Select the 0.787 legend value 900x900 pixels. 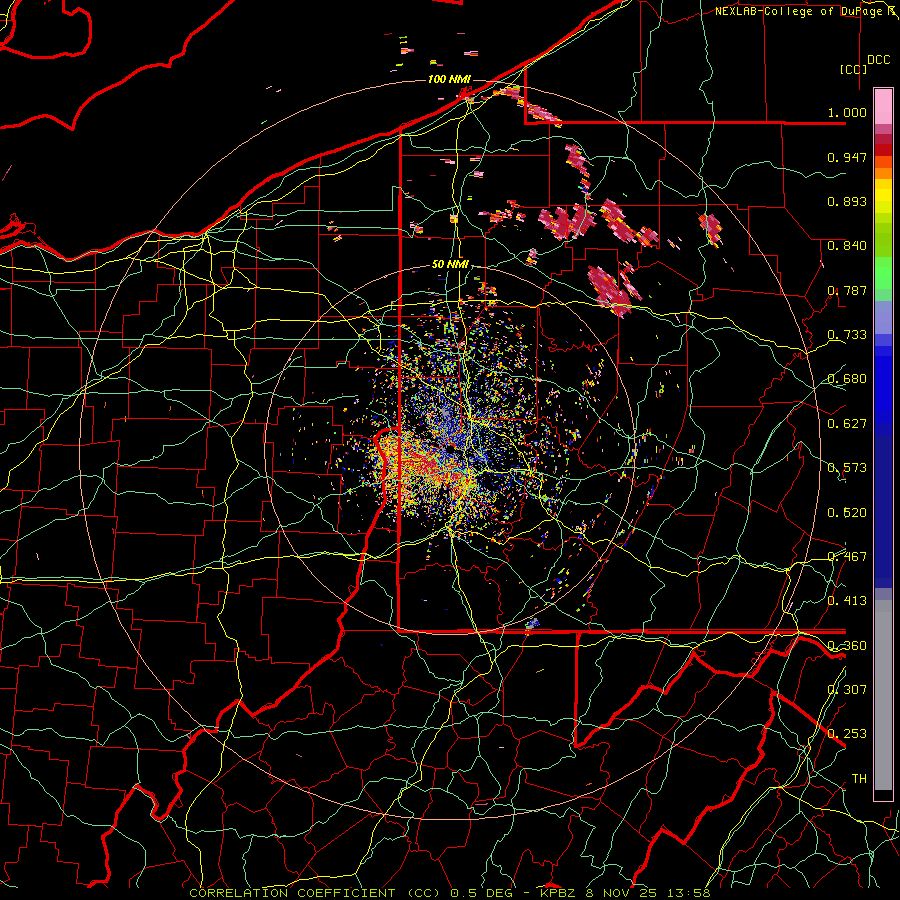tap(847, 290)
